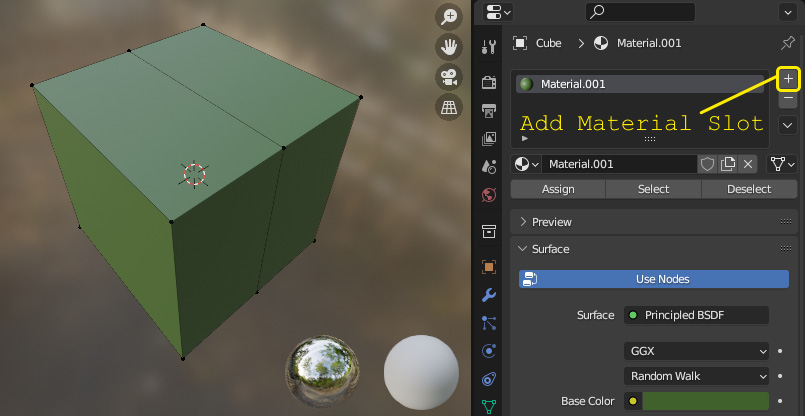Open the GGX distribution dropdown
The height and width of the screenshot is (416, 805).
tap(696, 351)
